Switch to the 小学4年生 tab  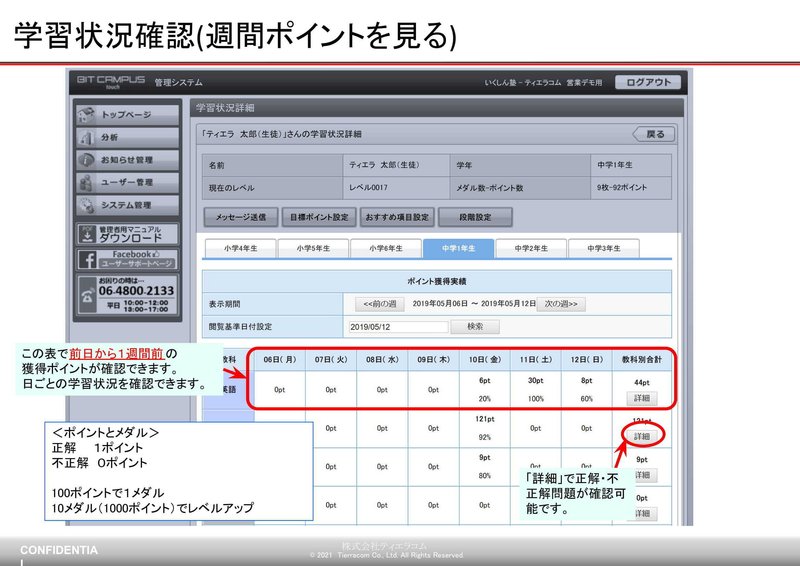pyautogui.click(x=240, y=249)
